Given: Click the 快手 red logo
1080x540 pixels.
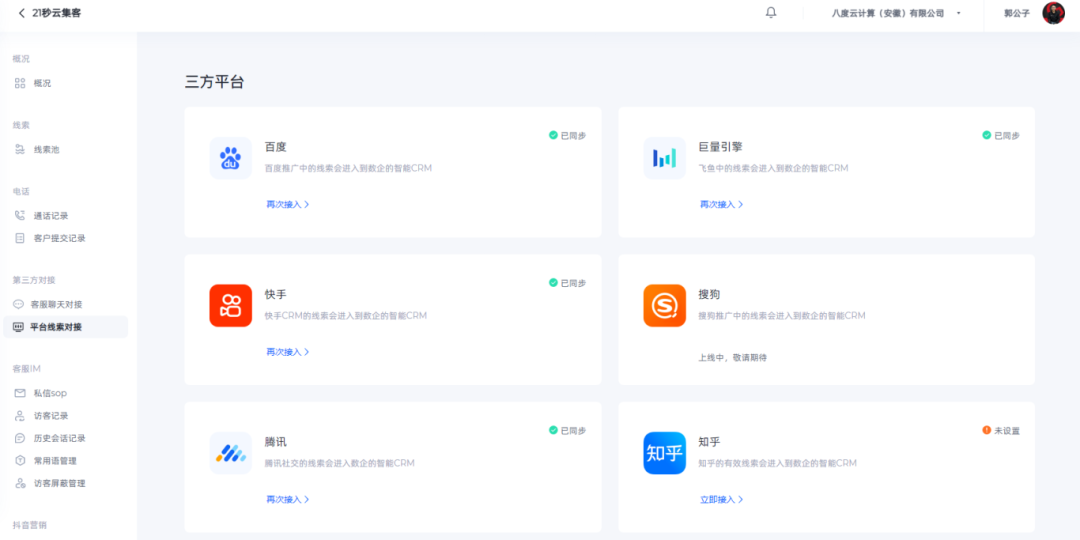Looking at the screenshot, I should [231, 306].
